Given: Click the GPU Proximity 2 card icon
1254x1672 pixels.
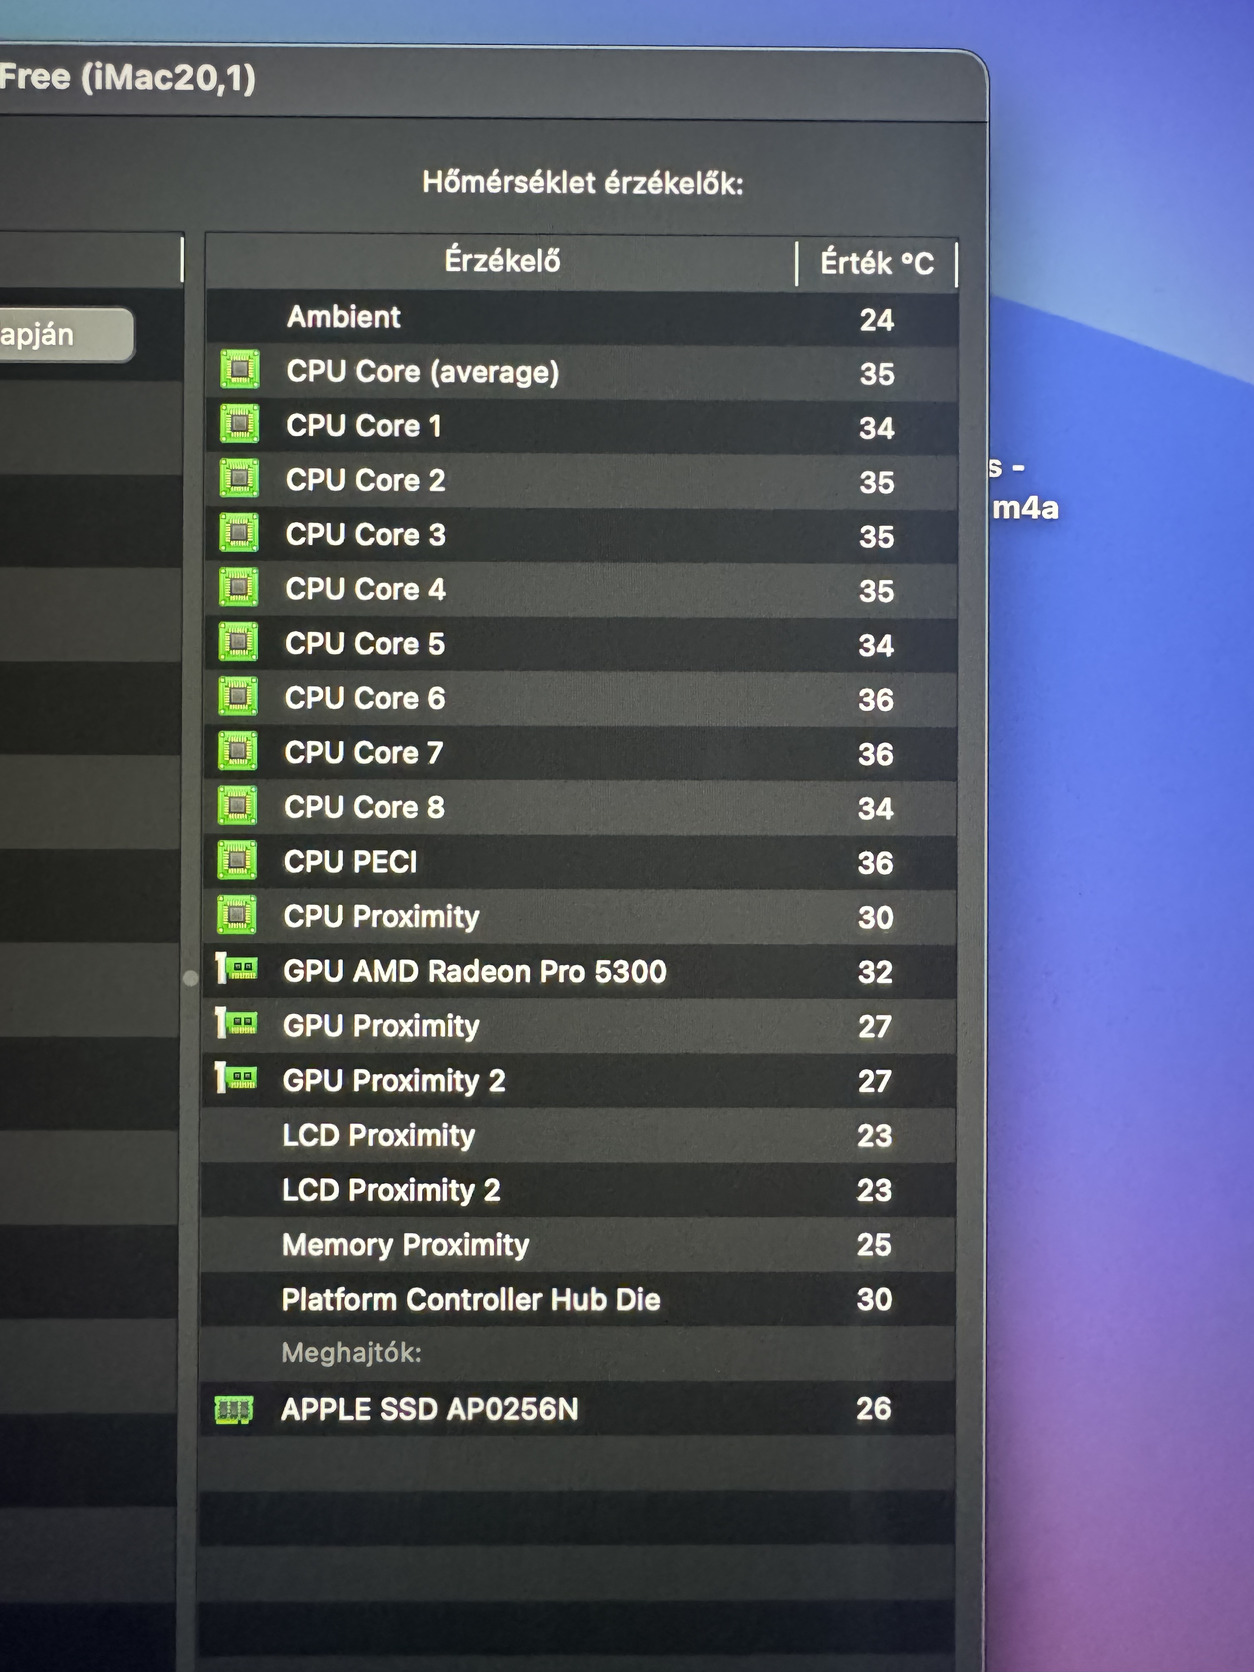Looking at the screenshot, I should [x=237, y=1078].
